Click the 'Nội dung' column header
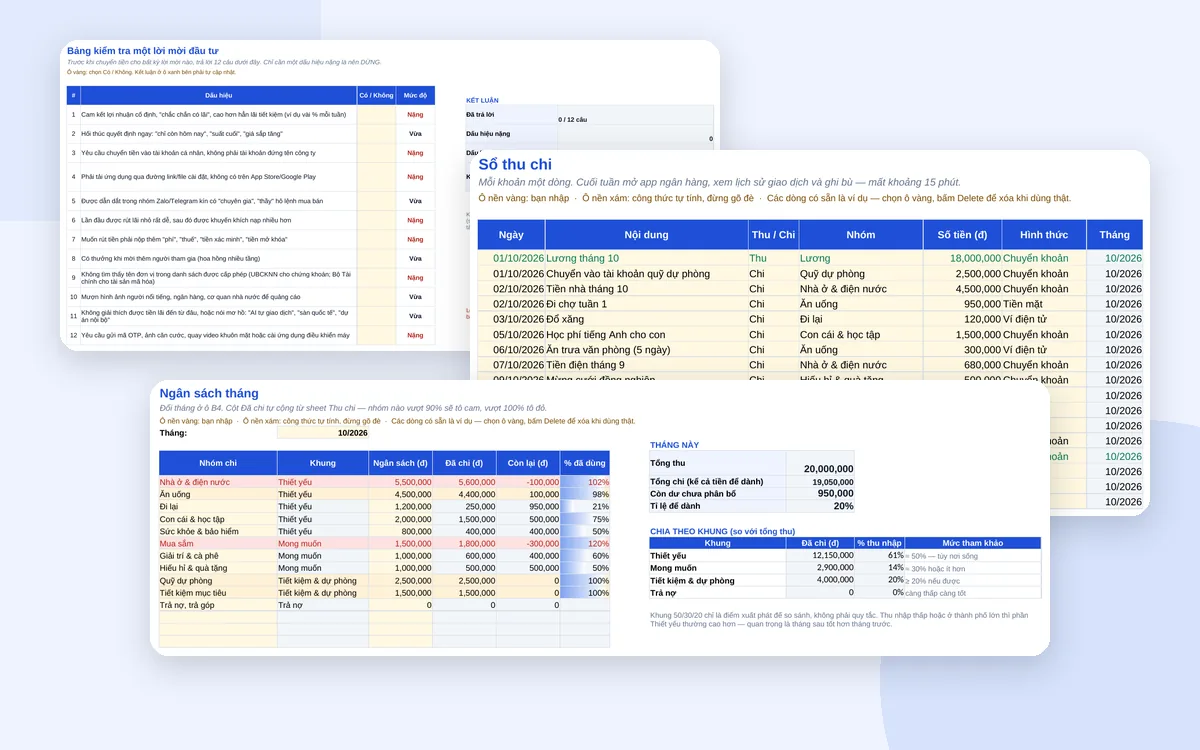 (647, 235)
